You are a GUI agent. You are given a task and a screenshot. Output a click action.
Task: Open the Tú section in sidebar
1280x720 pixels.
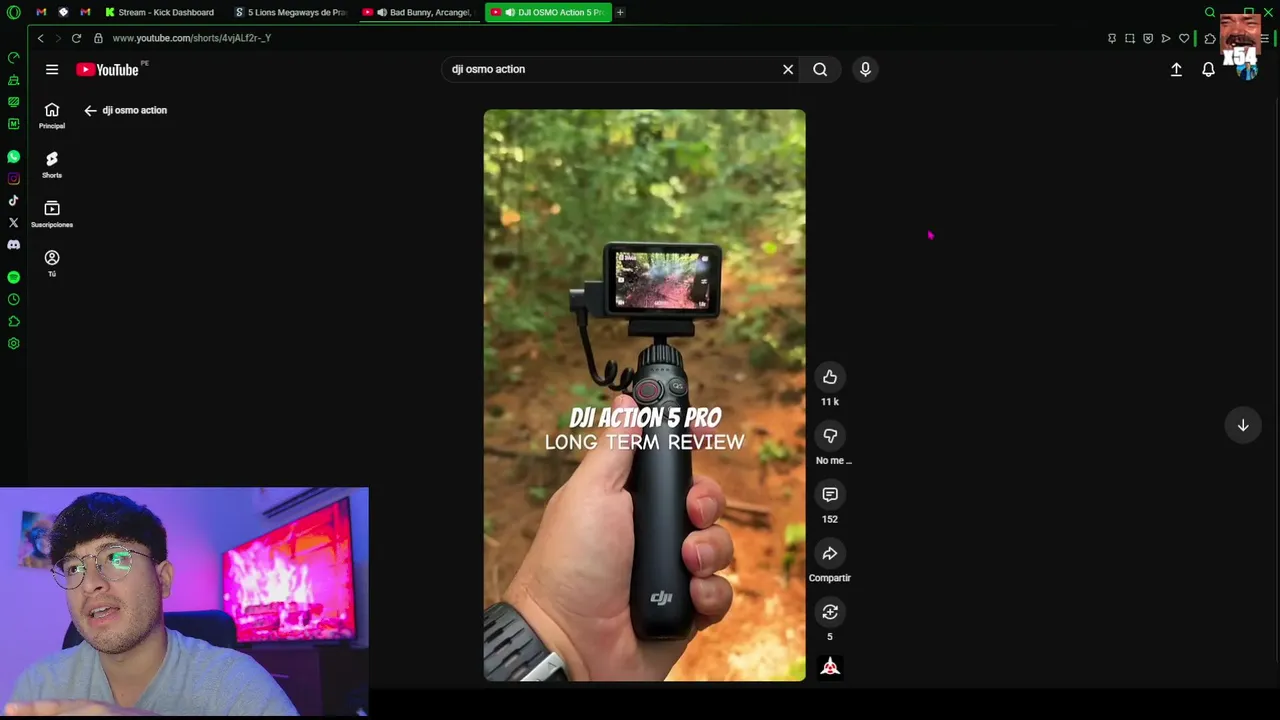pos(52,263)
